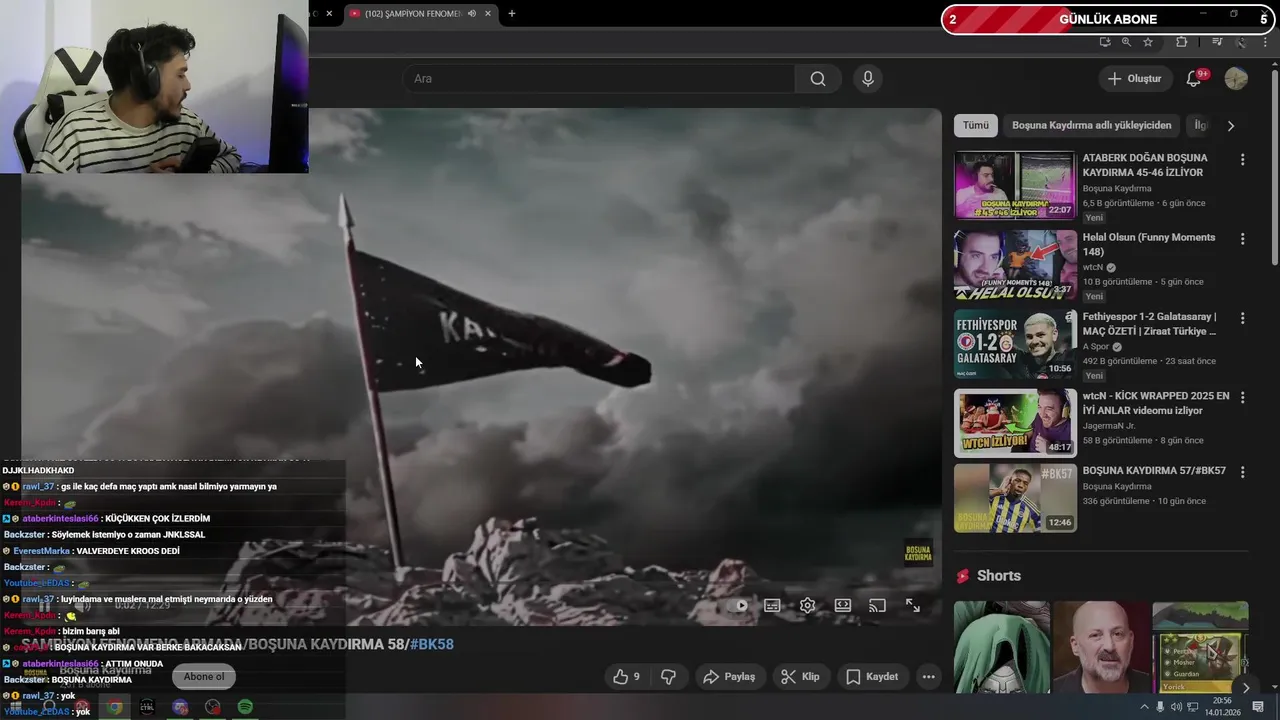The image size is (1280, 720).
Task: Open wtcN channel under Helal Olsun
Action: click(x=1092, y=268)
